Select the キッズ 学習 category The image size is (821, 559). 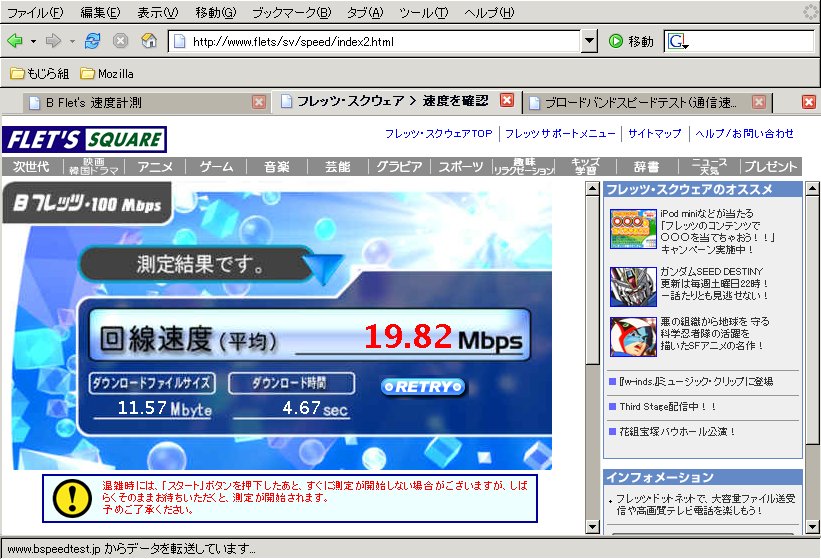585,166
